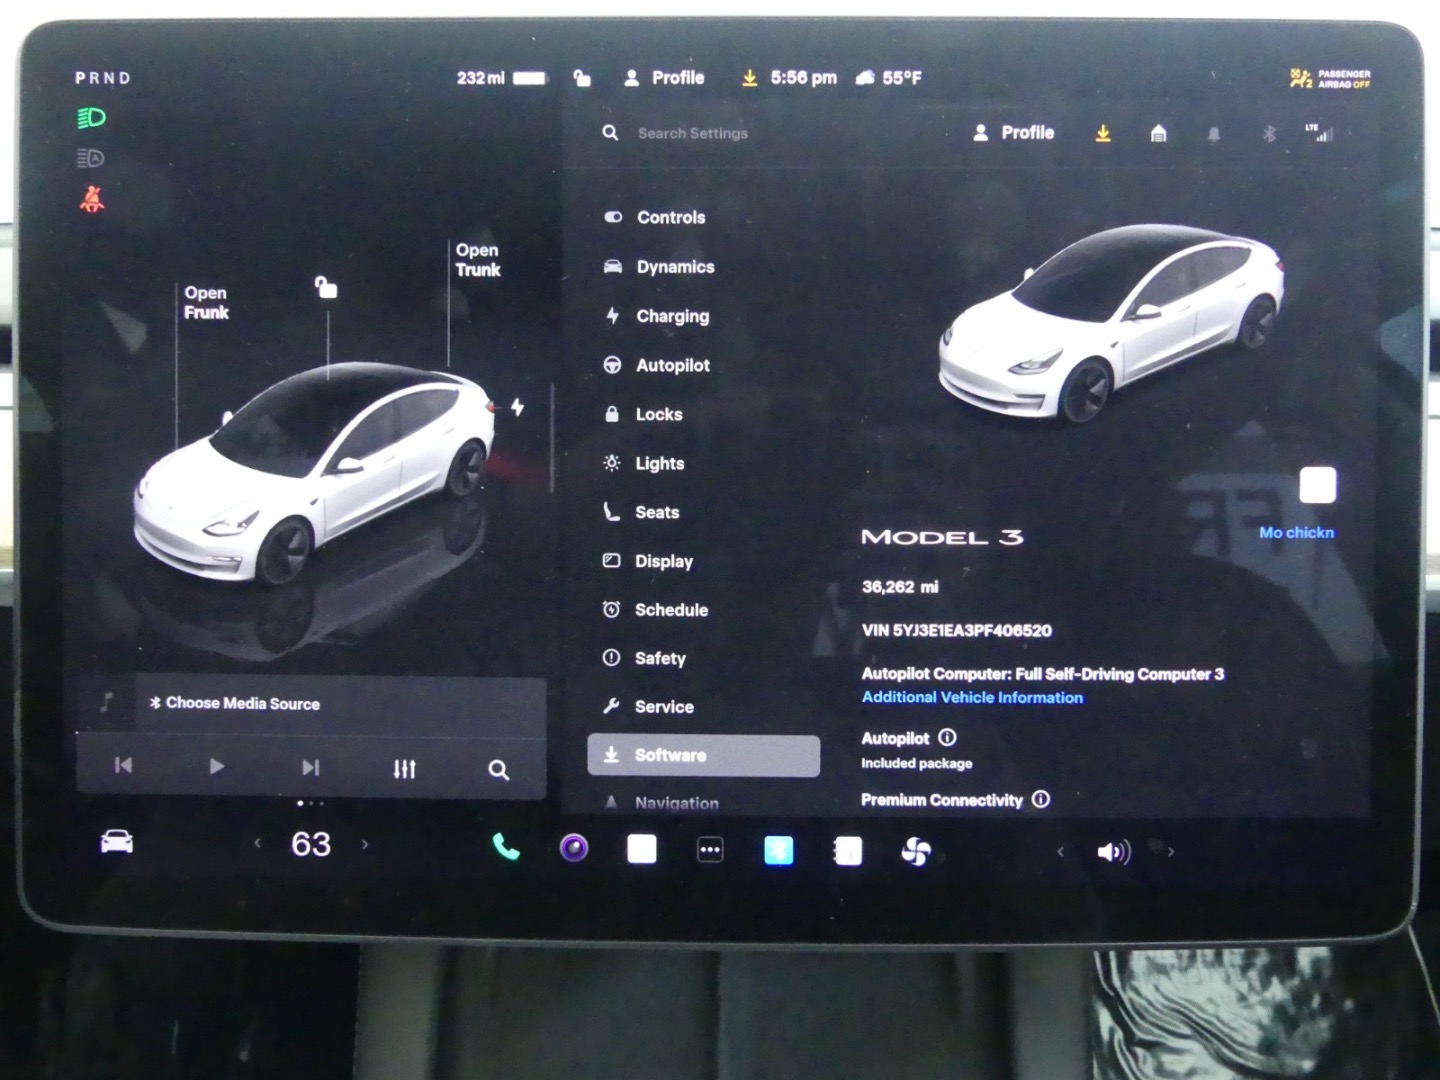The height and width of the screenshot is (1080, 1440).
Task: Tap the phone icon in bottom dock
Action: pyautogui.click(x=506, y=849)
